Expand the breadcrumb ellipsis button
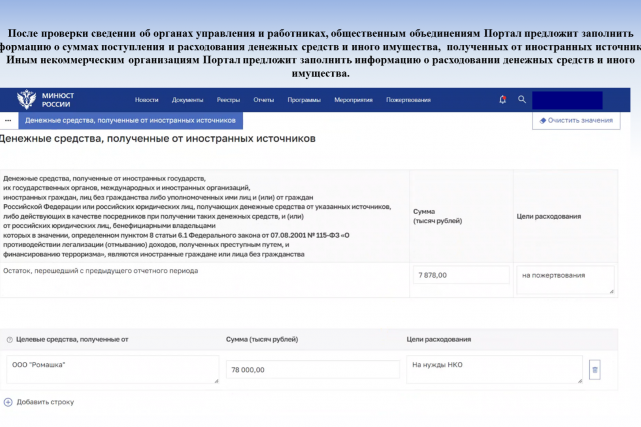This screenshot has width=641, height=427. 8,121
